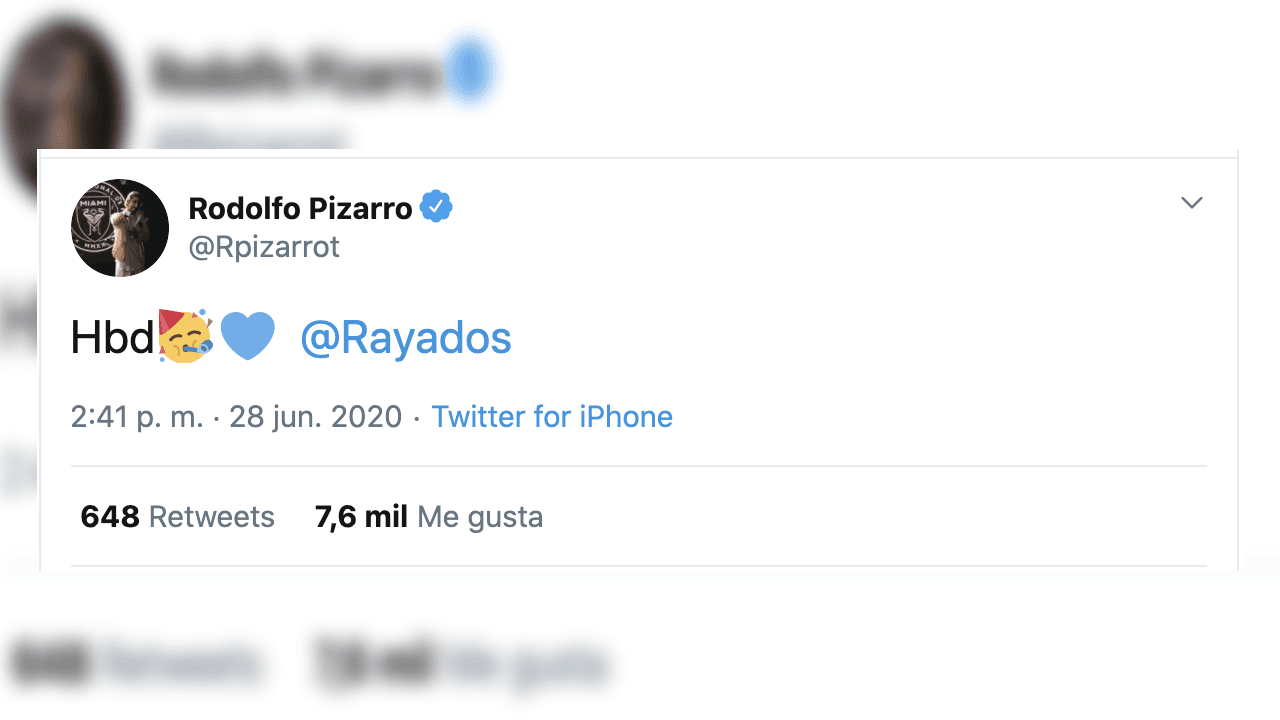Click the Twitter for iPhone source link
Viewport: 1280px width, 720px height.
point(552,417)
